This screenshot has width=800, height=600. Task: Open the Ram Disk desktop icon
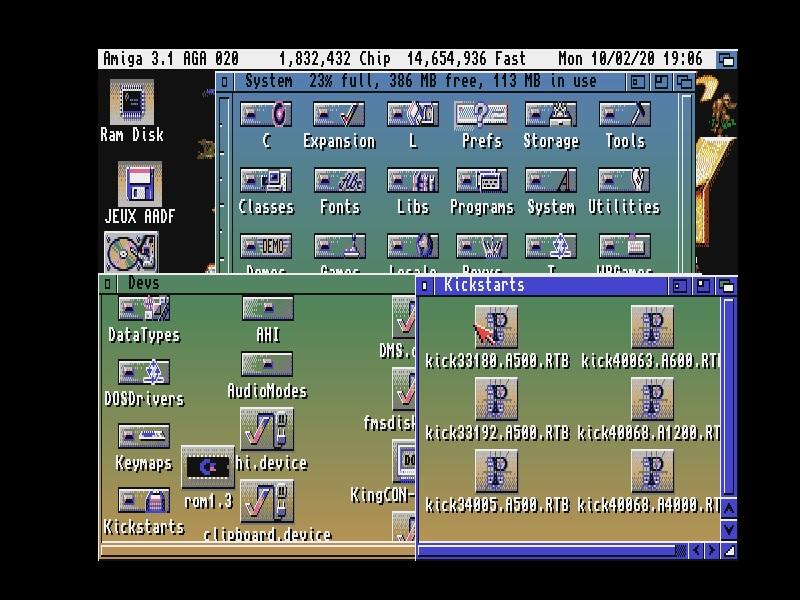pyautogui.click(x=132, y=102)
